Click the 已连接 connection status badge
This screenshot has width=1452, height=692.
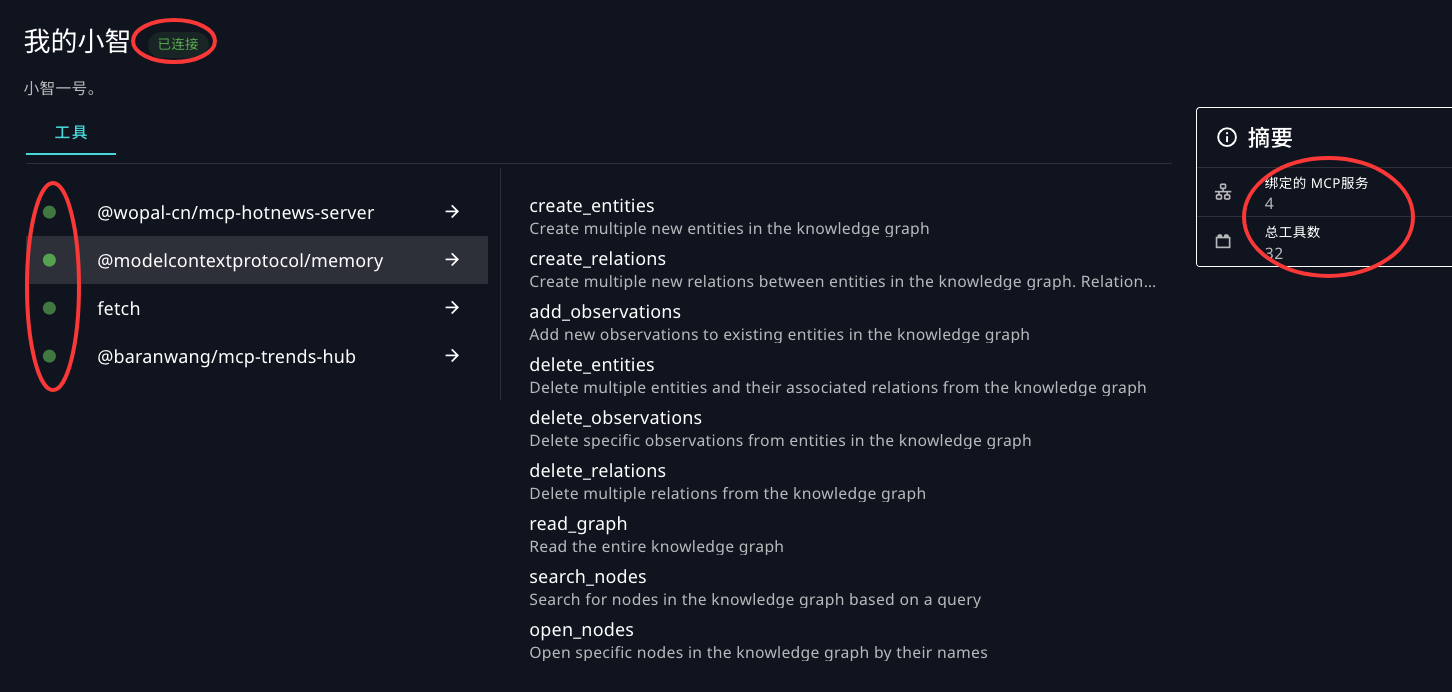pos(178,44)
